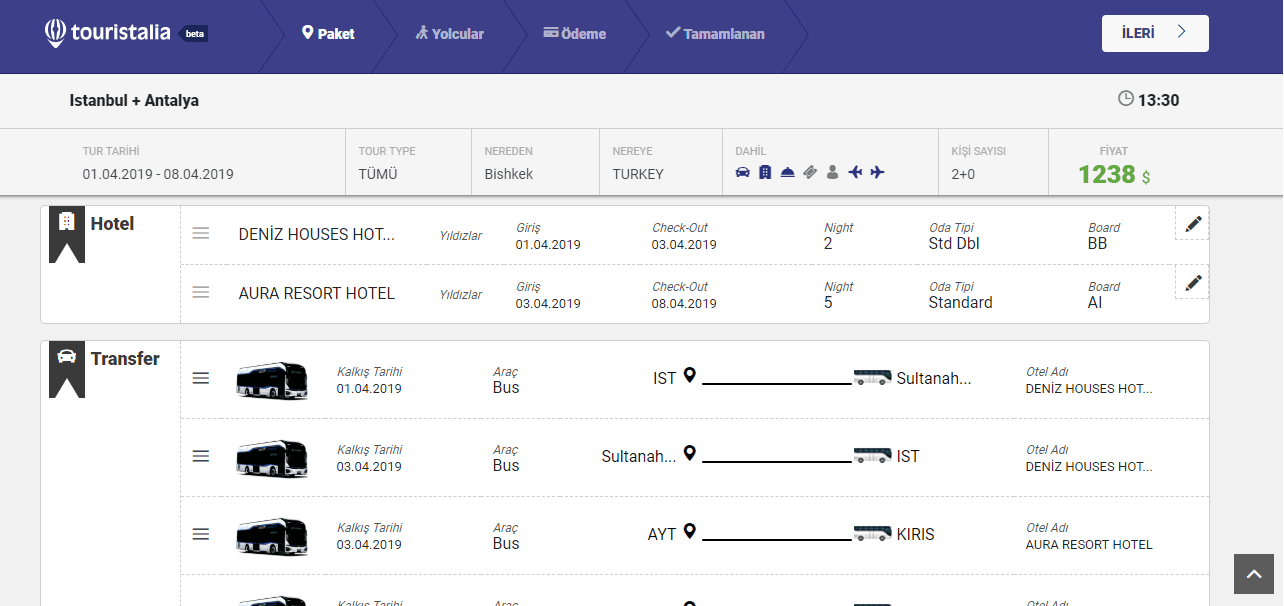Click the car icon under Dahil
This screenshot has height=606, width=1284.
click(x=742, y=173)
